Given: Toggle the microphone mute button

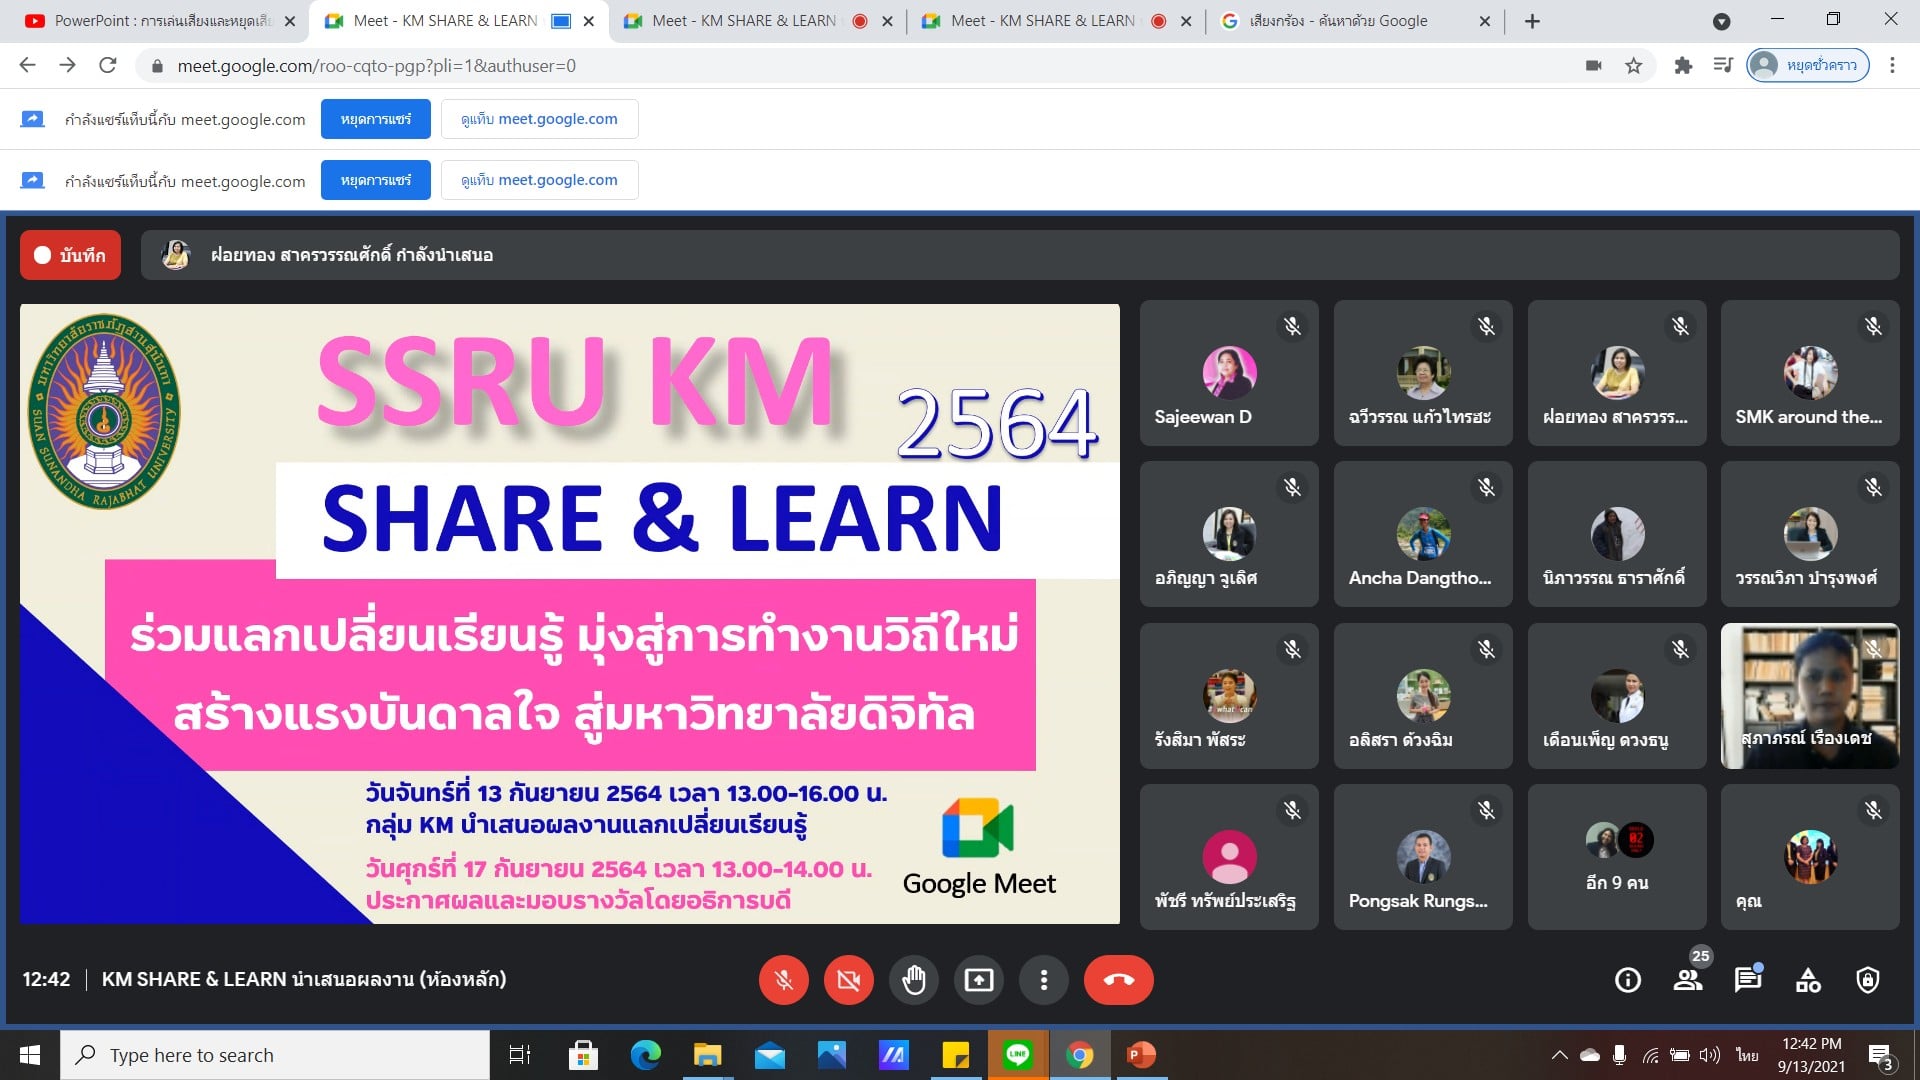Looking at the screenshot, I should pyautogui.click(x=783, y=980).
